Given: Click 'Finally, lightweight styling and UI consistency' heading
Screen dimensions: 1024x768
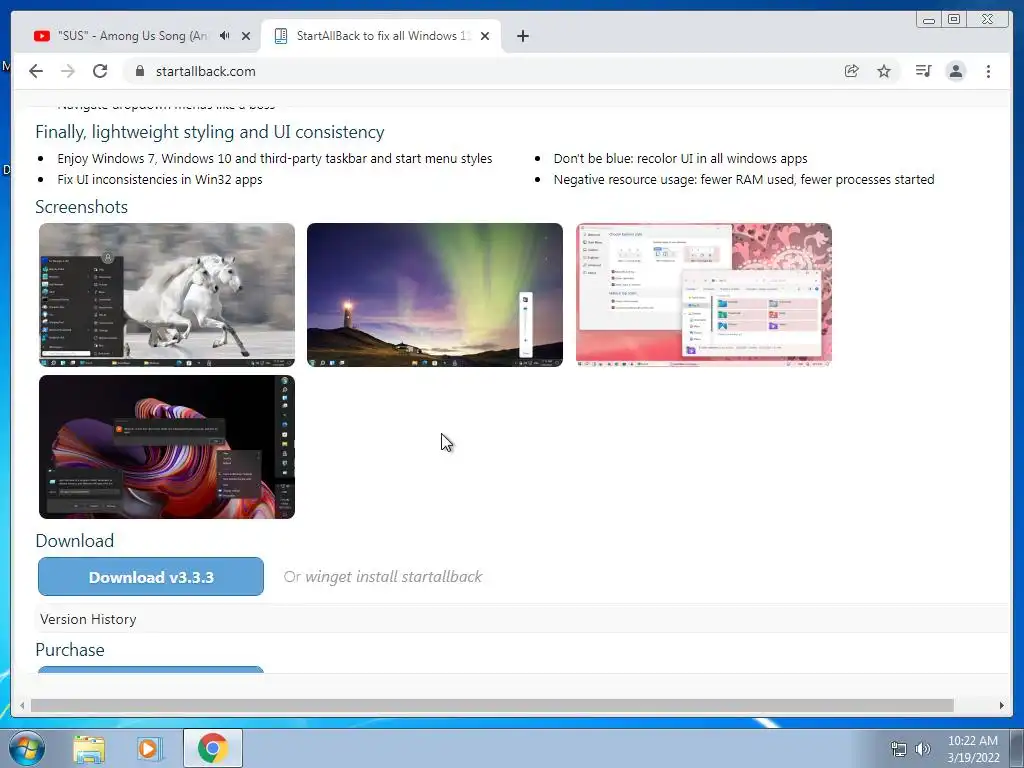Looking at the screenshot, I should tap(210, 132).
